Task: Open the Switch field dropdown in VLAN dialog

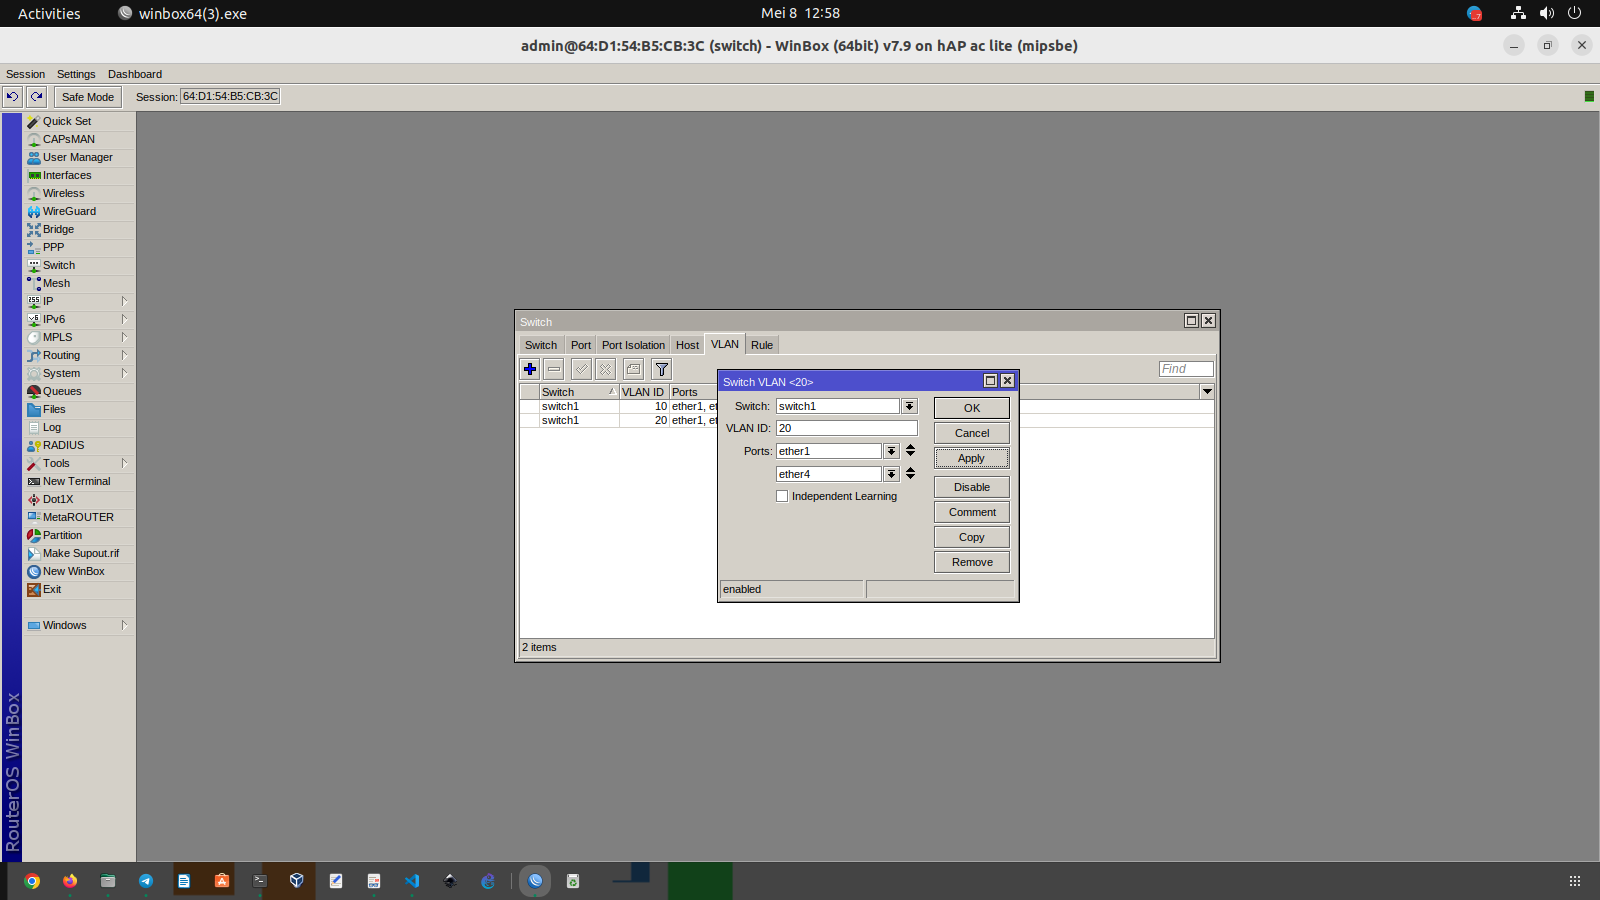Action: 909,406
